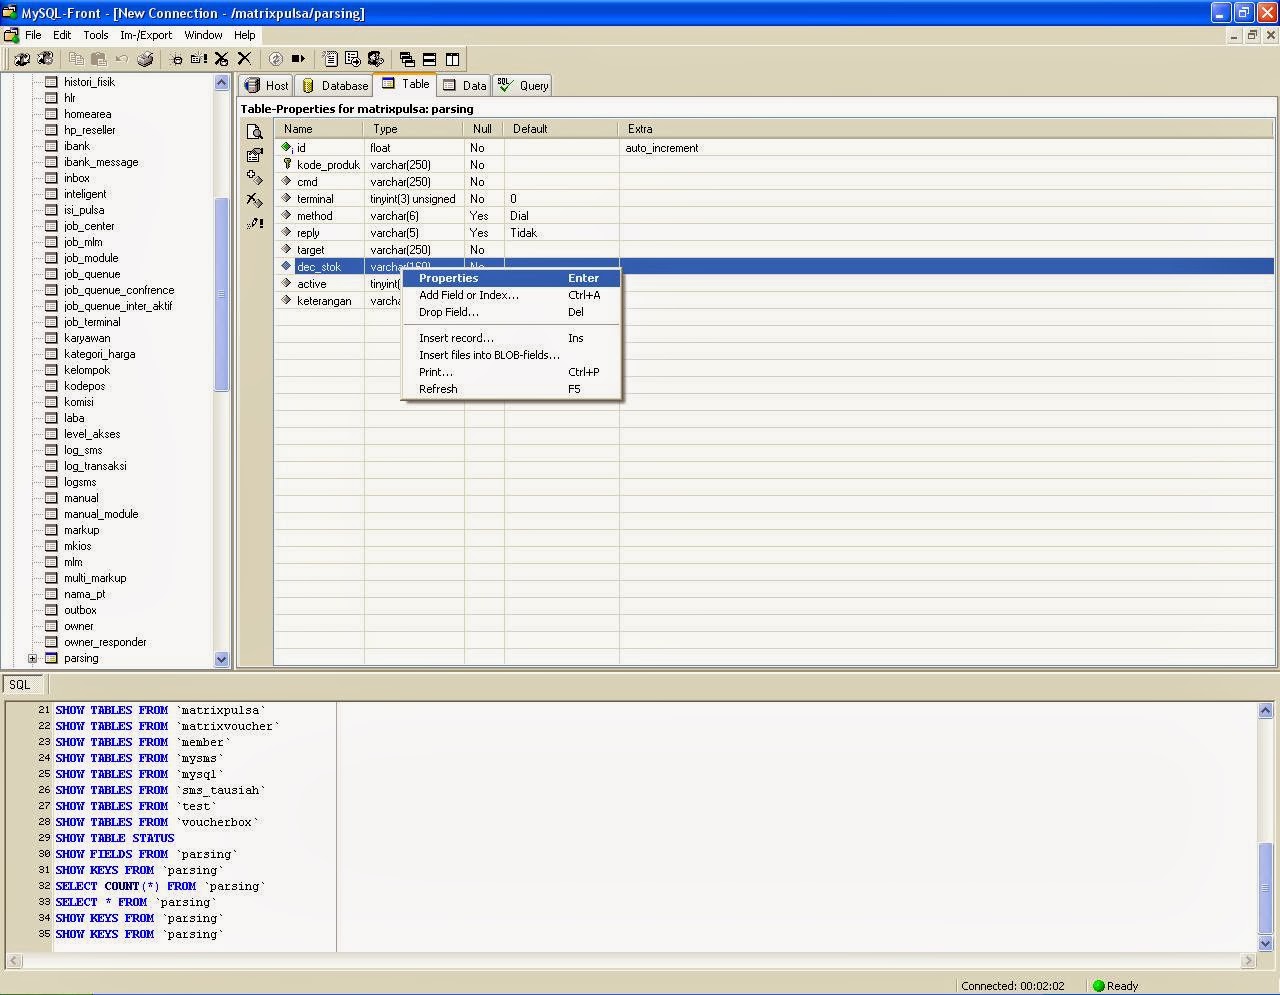Select the job_queue table in the tree
The height and width of the screenshot is (995, 1280).
click(92, 274)
